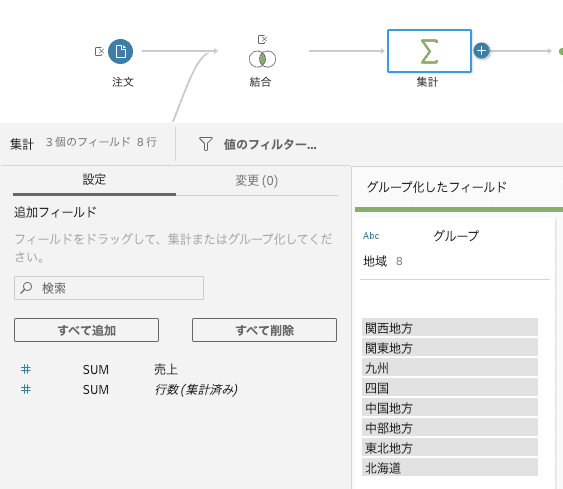Focus the 検索 search field
This screenshot has height=489, width=563.
[x=109, y=288]
